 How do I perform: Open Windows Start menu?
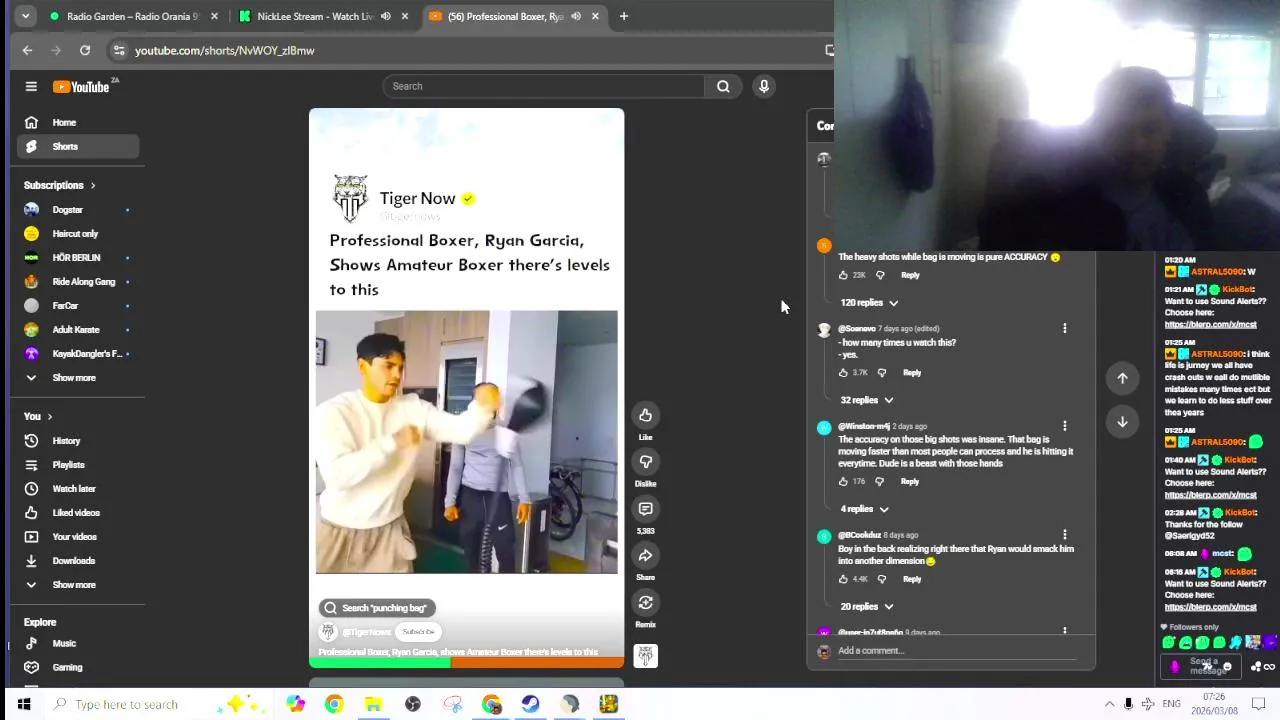[x=24, y=705]
